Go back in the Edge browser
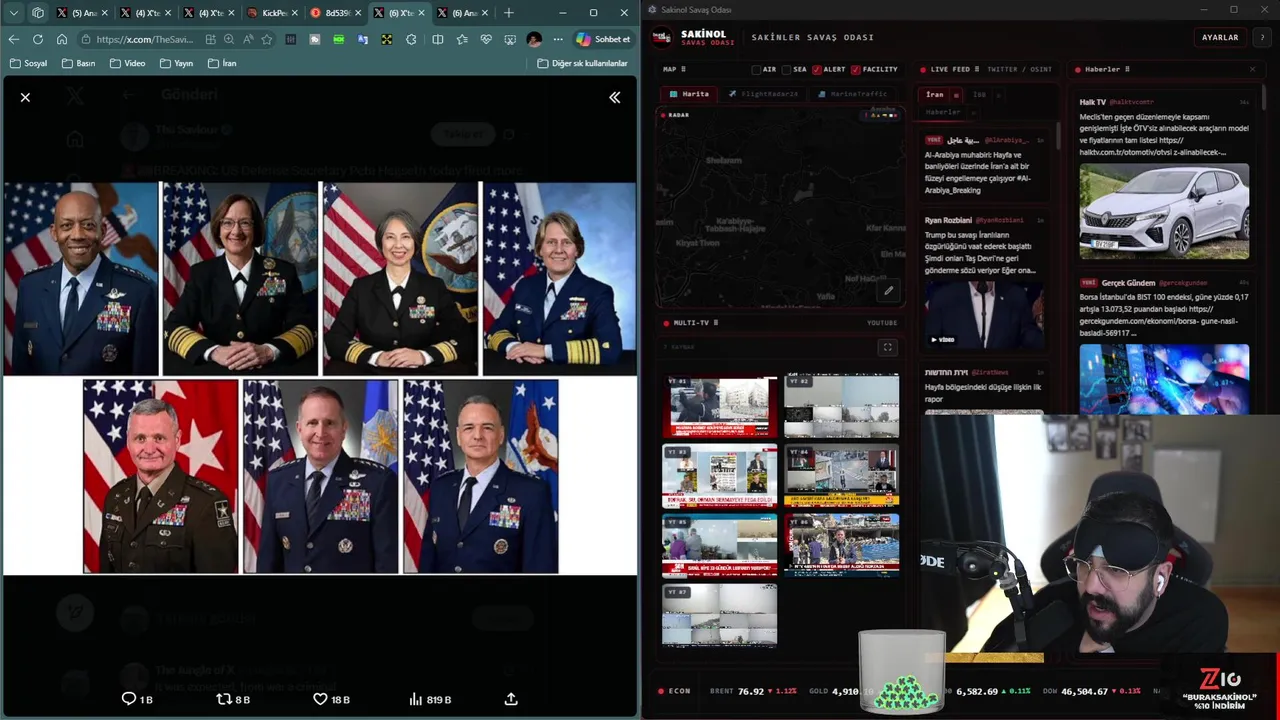The width and height of the screenshot is (1280, 720). pos(13,39)
